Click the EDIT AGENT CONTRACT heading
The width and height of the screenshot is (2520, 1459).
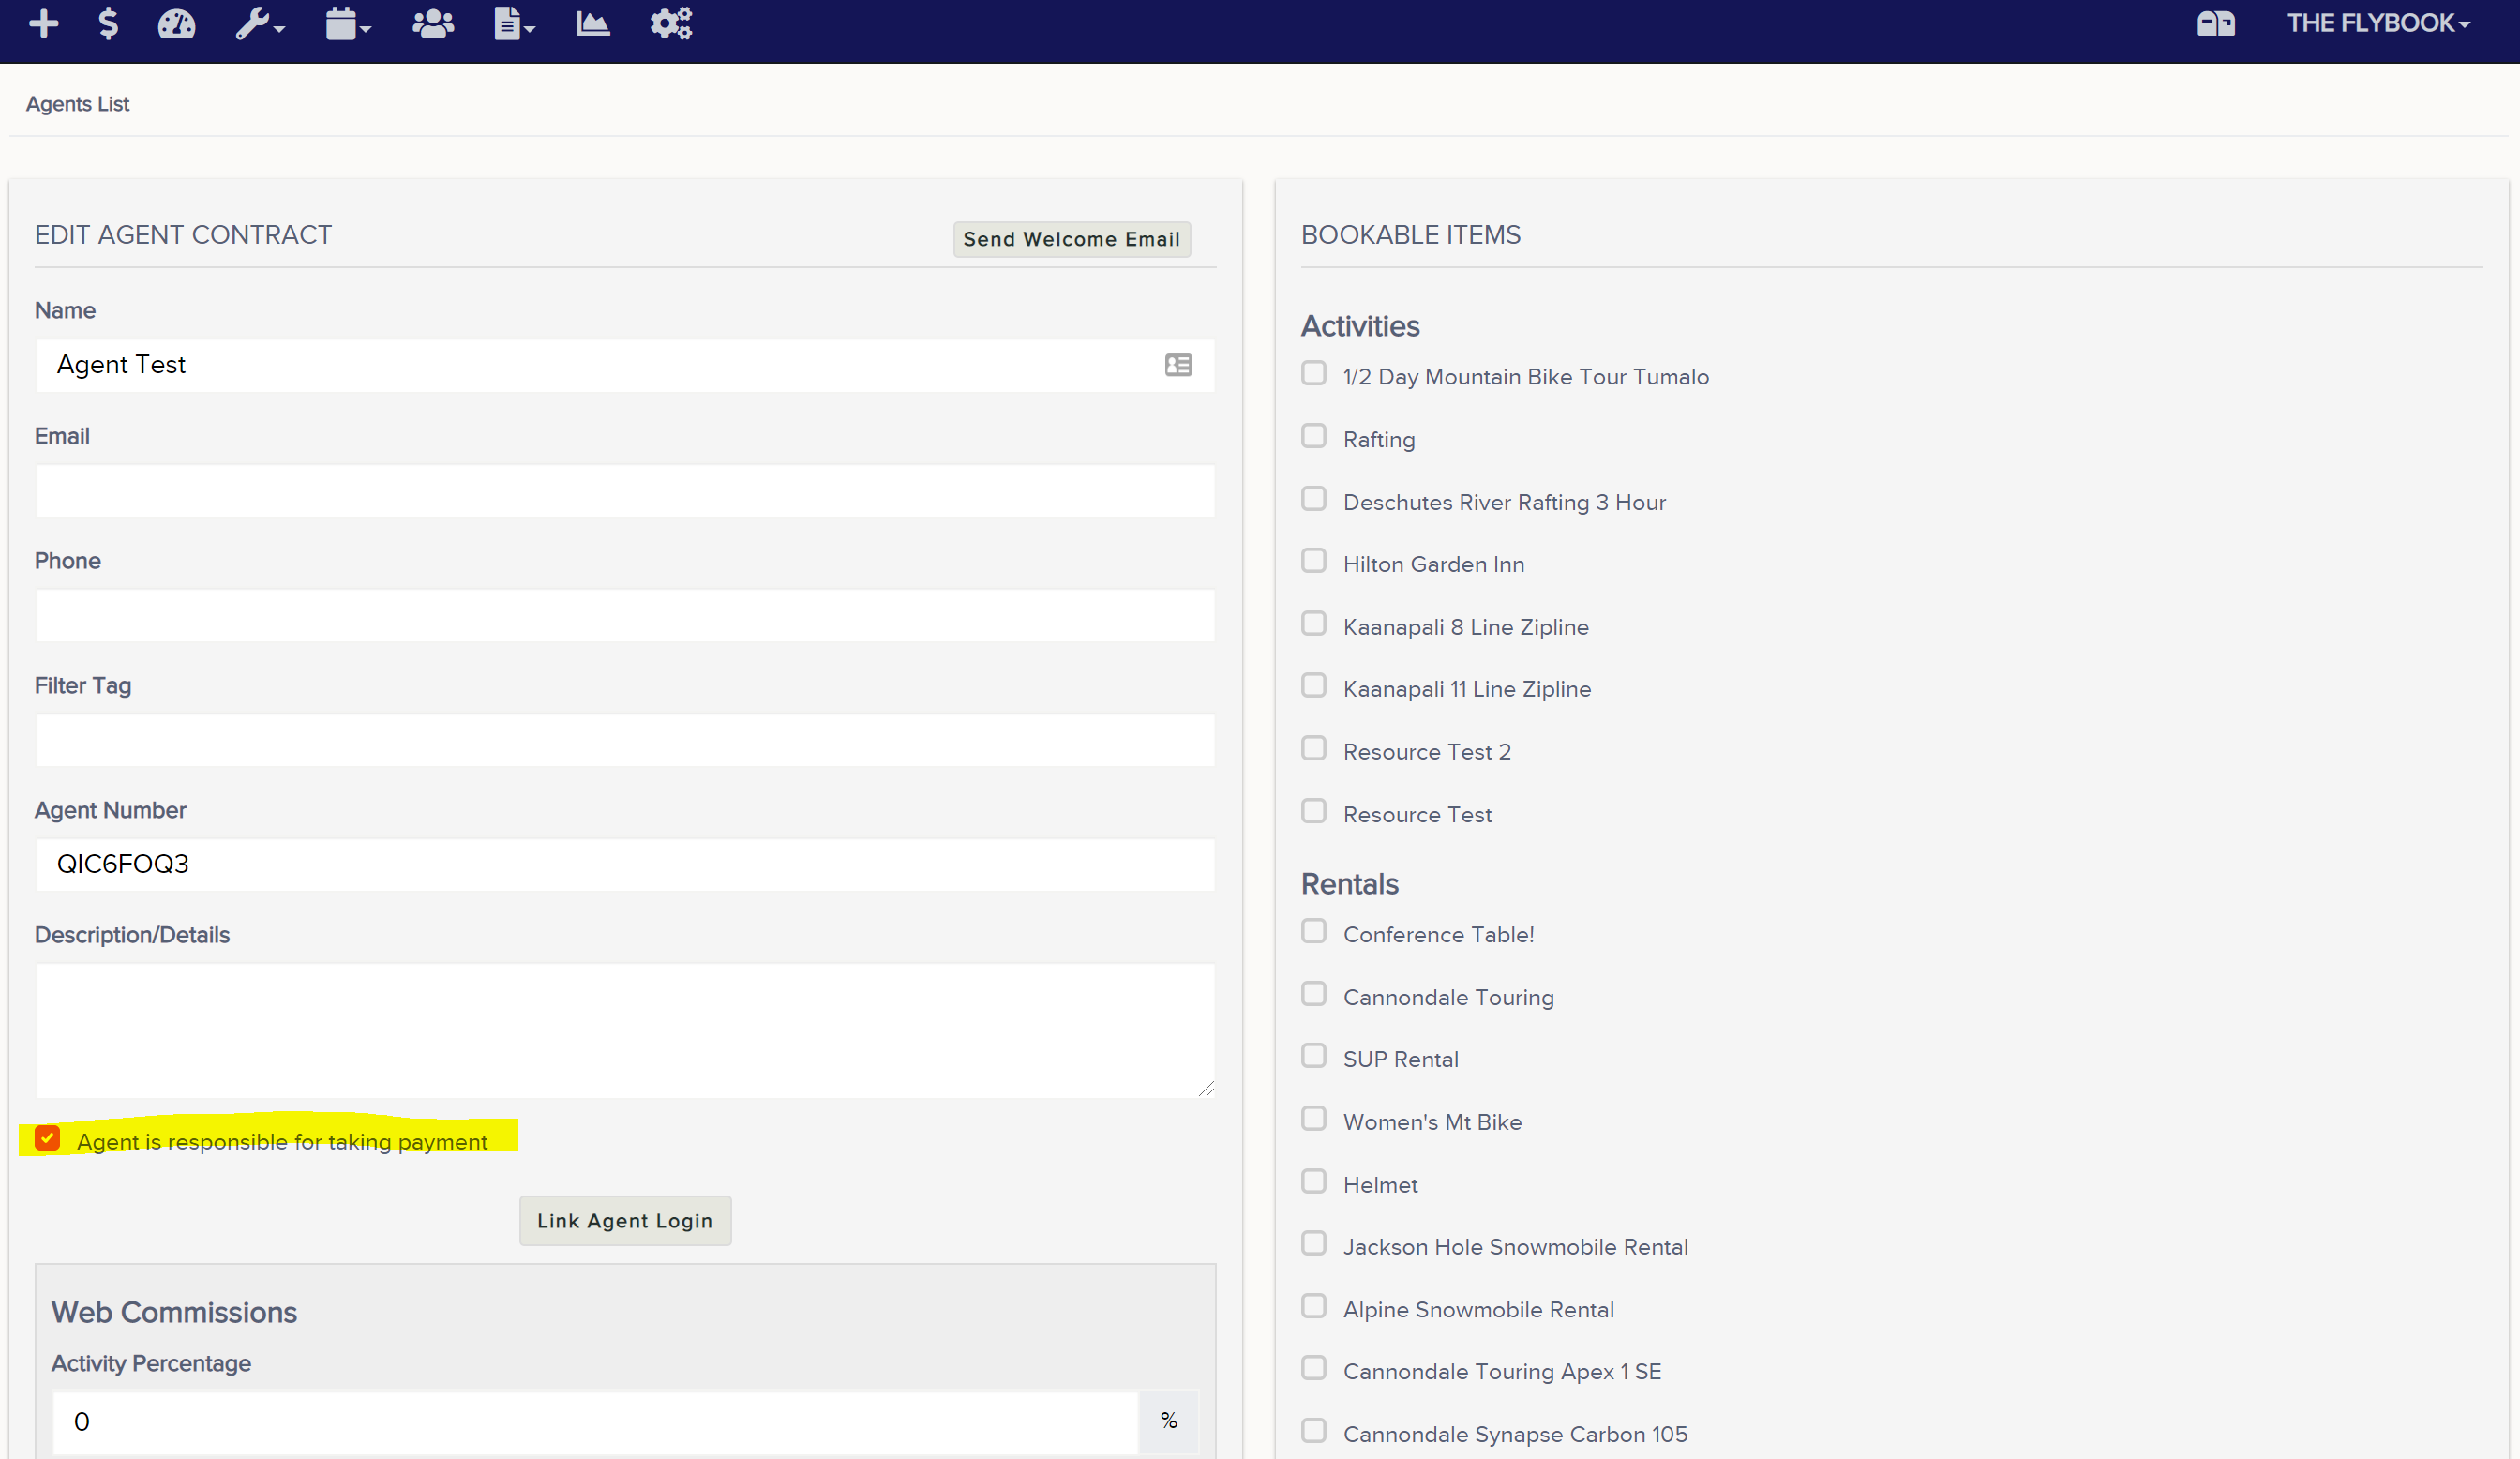point(183,235)
